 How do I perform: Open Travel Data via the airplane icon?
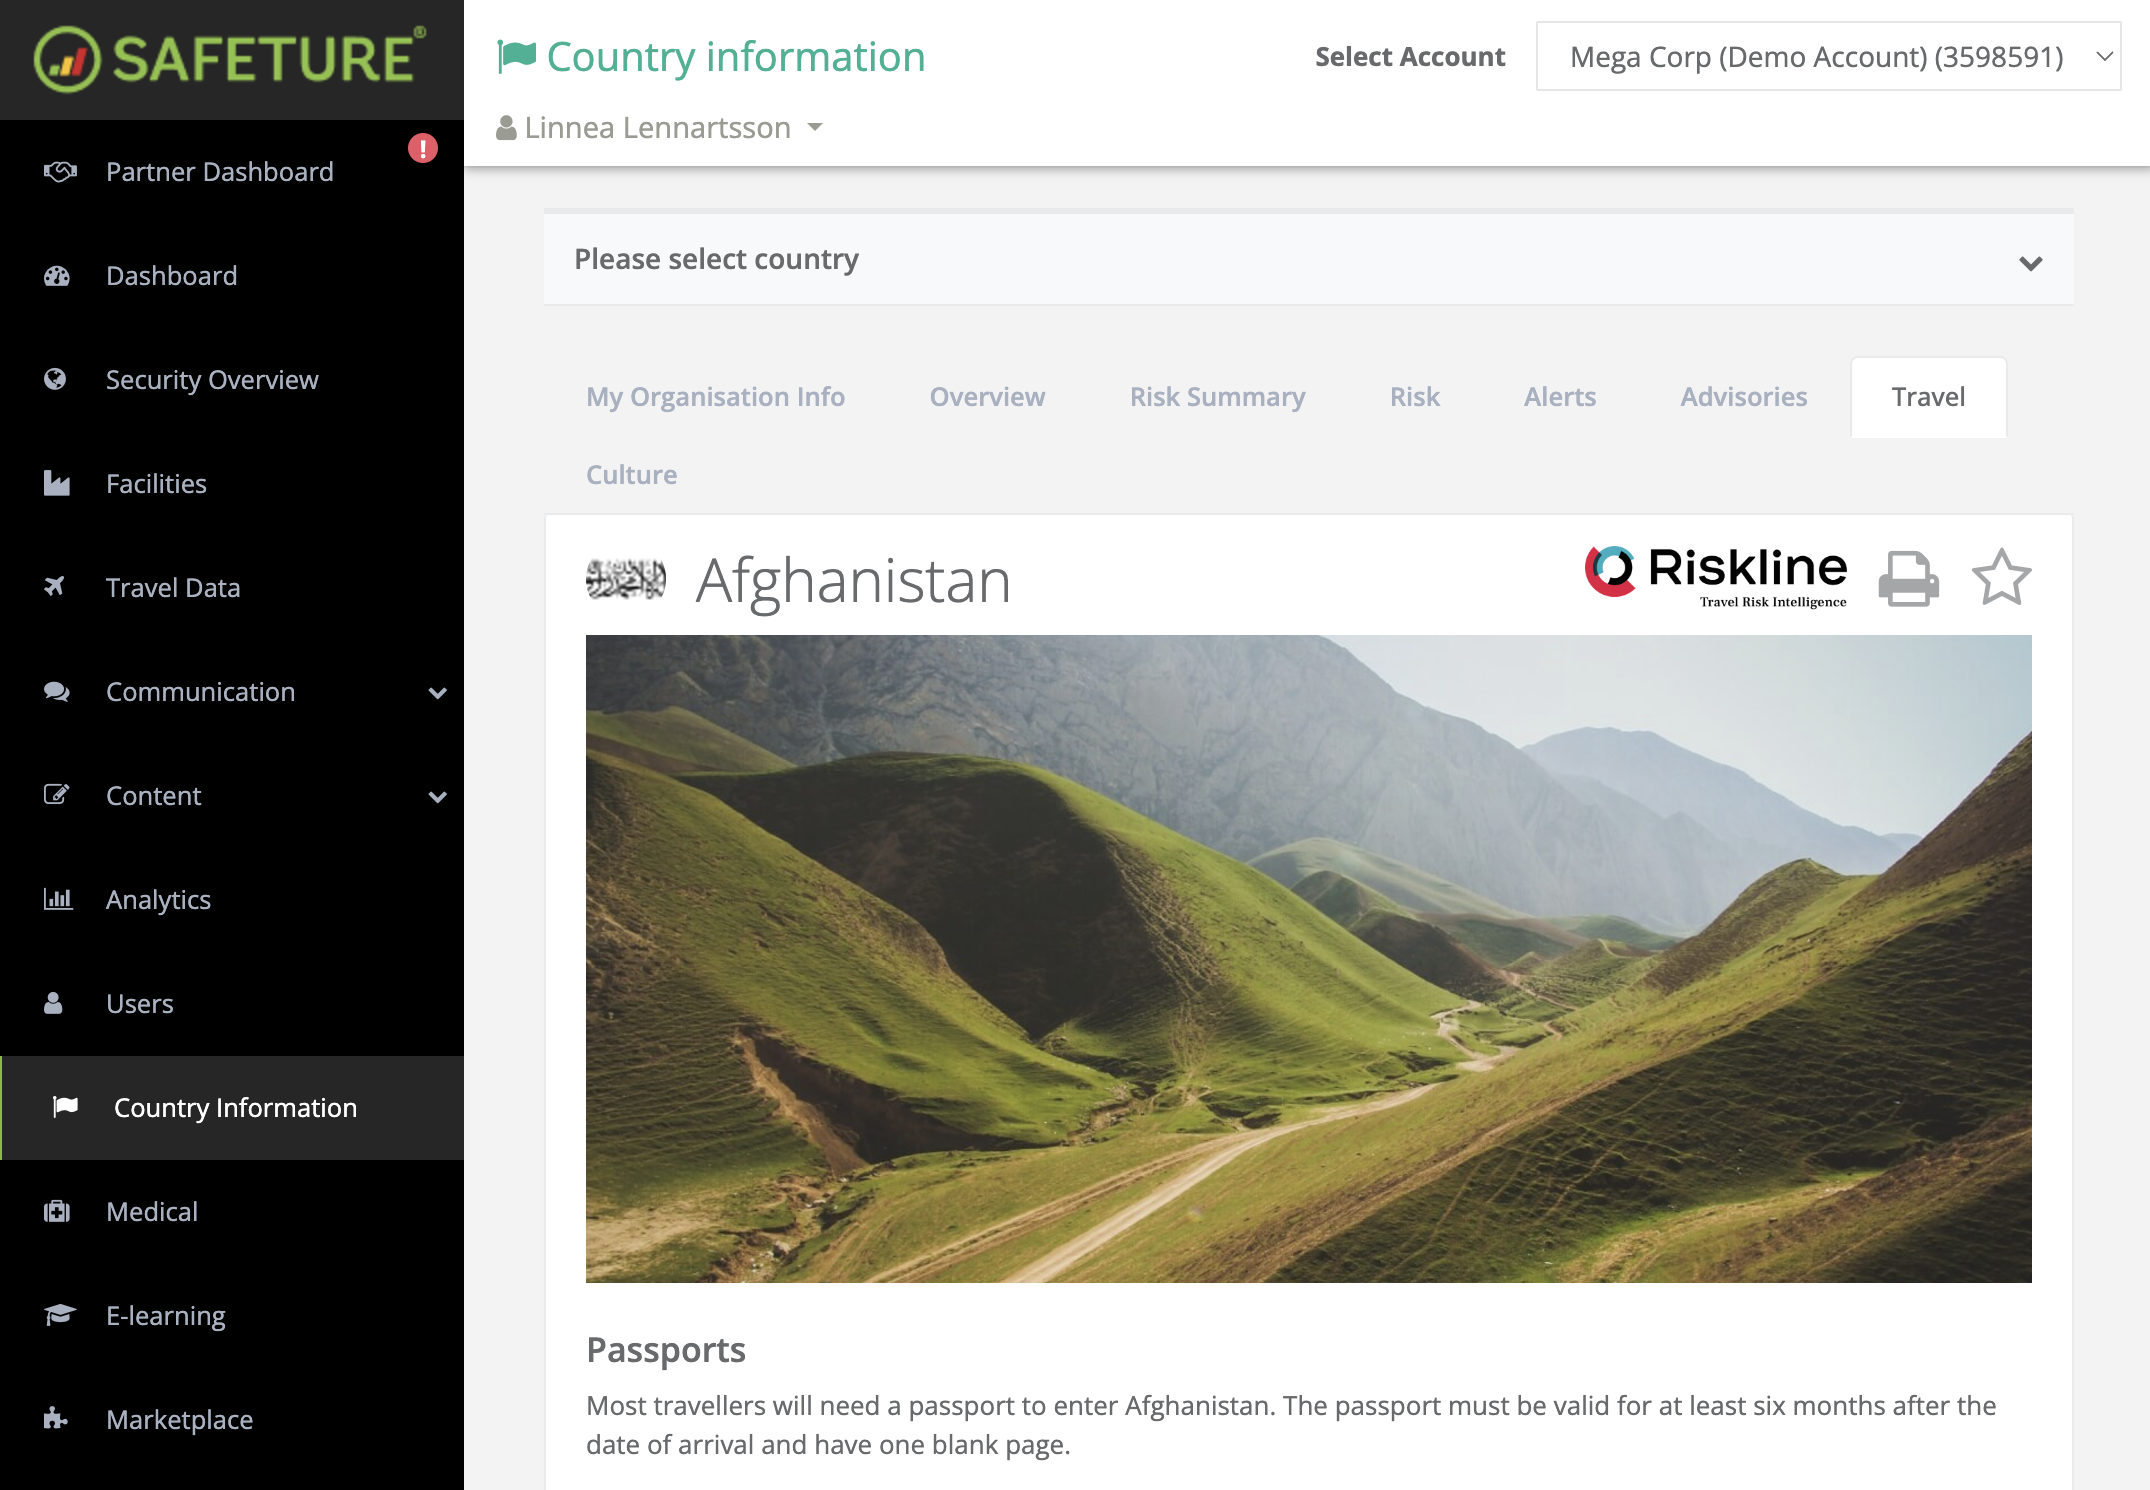point(56,587)
